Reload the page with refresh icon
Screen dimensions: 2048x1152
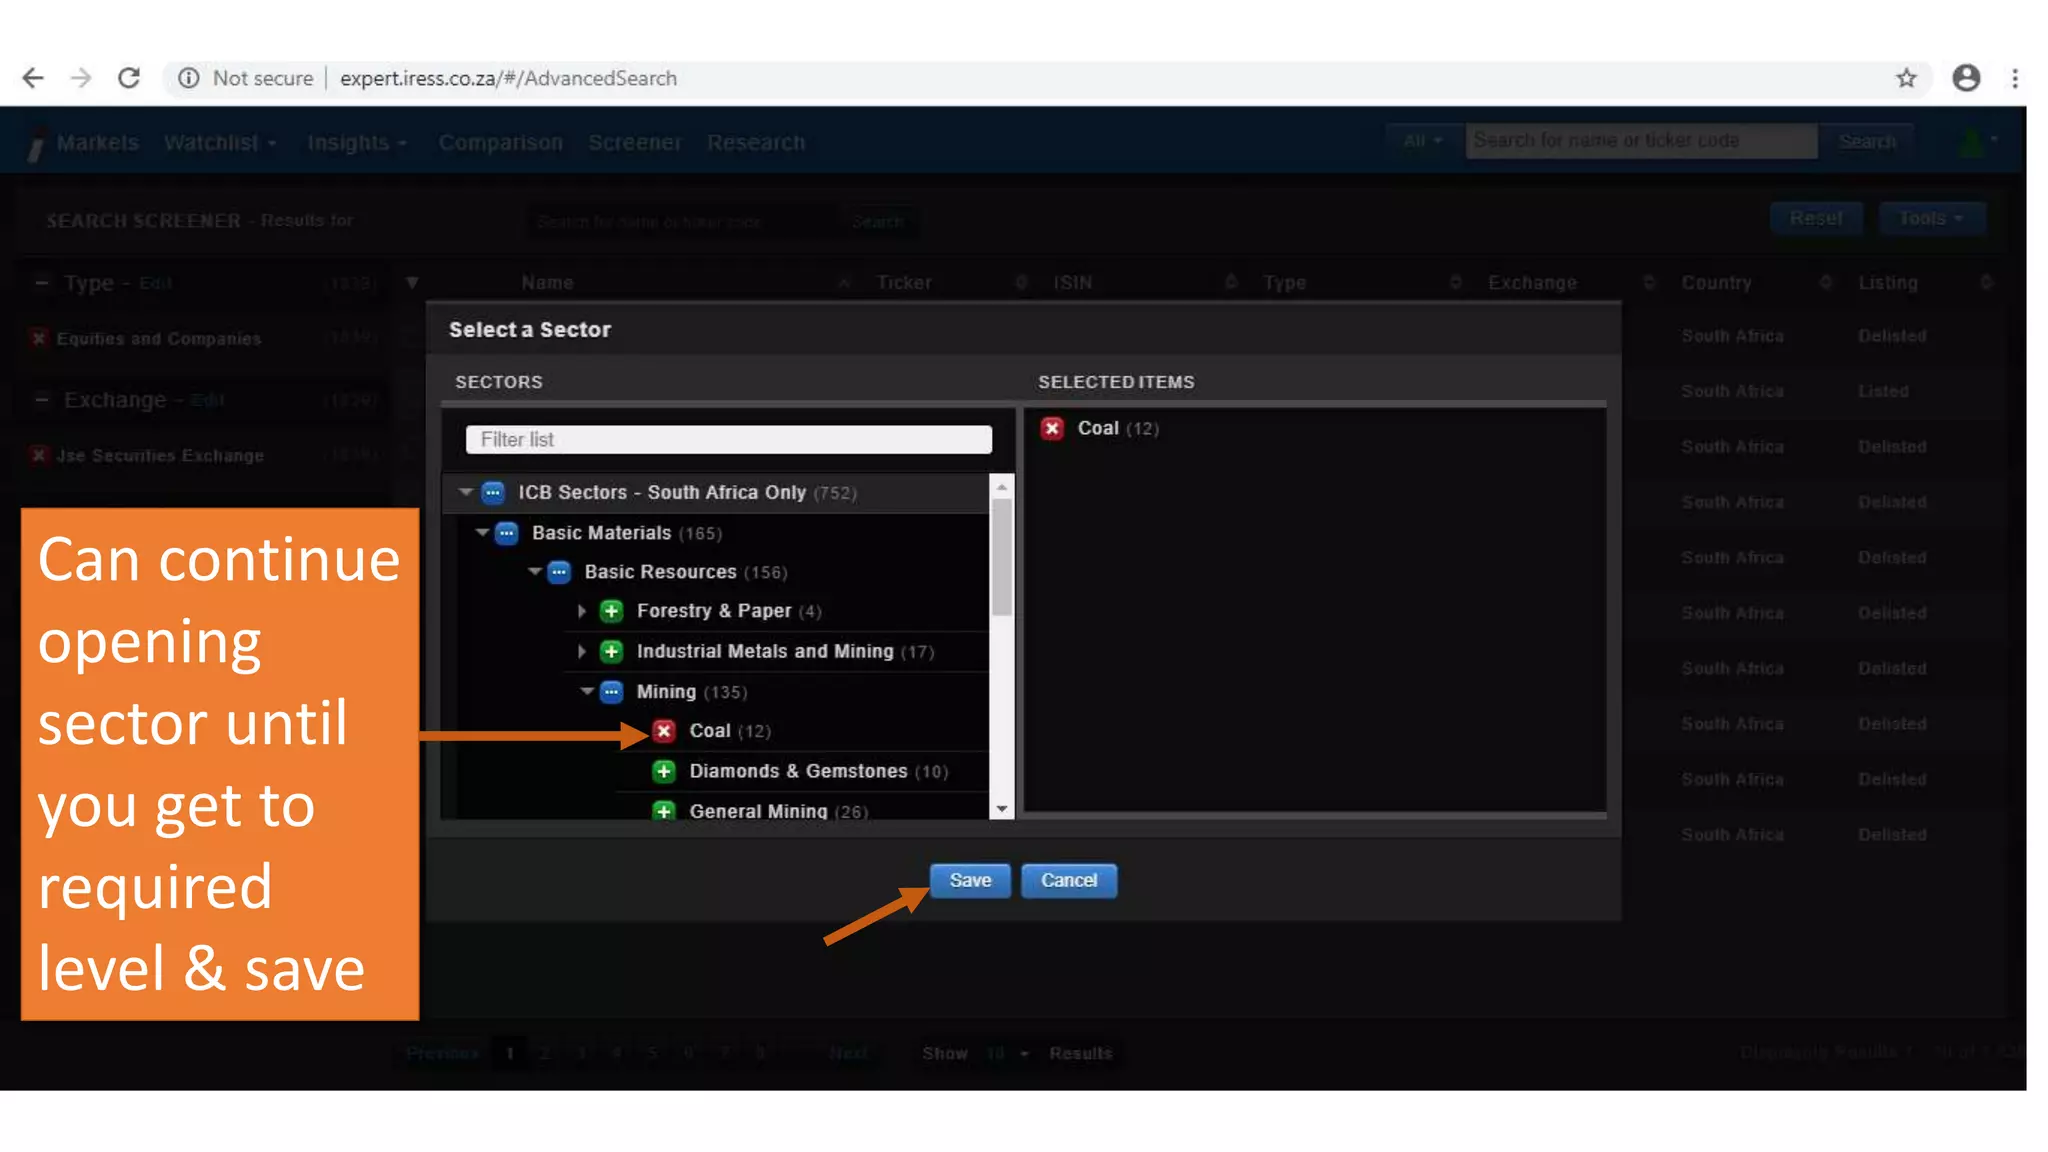[x=129, y=78]
